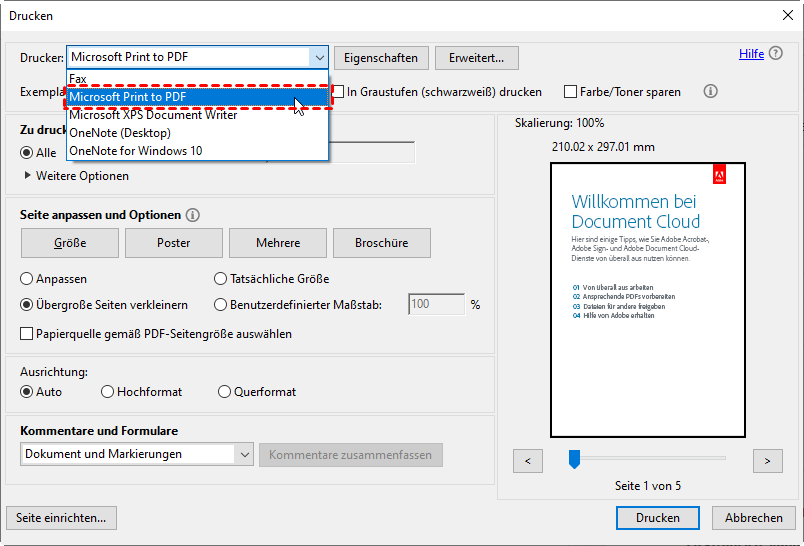Click the Mehrere button

click(x=278, y=243)
